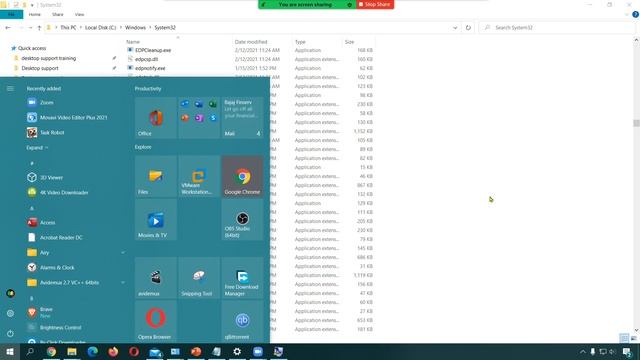The height and width of the screenshot is (360, 640).
Task: Open the notification center icon
Action: click(x=627, y=352)
